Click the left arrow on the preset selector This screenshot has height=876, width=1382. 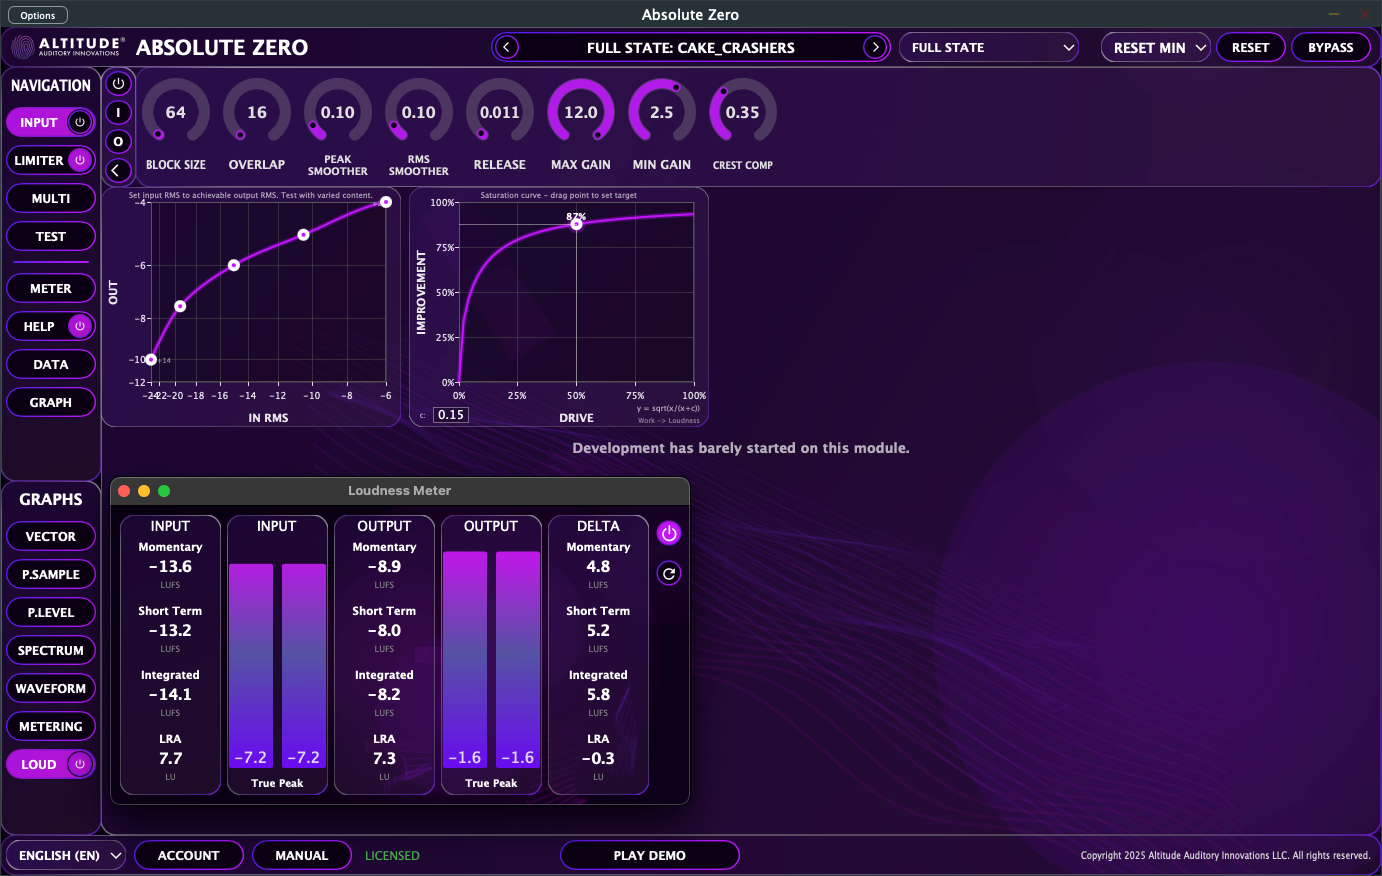tap(506, 46)
